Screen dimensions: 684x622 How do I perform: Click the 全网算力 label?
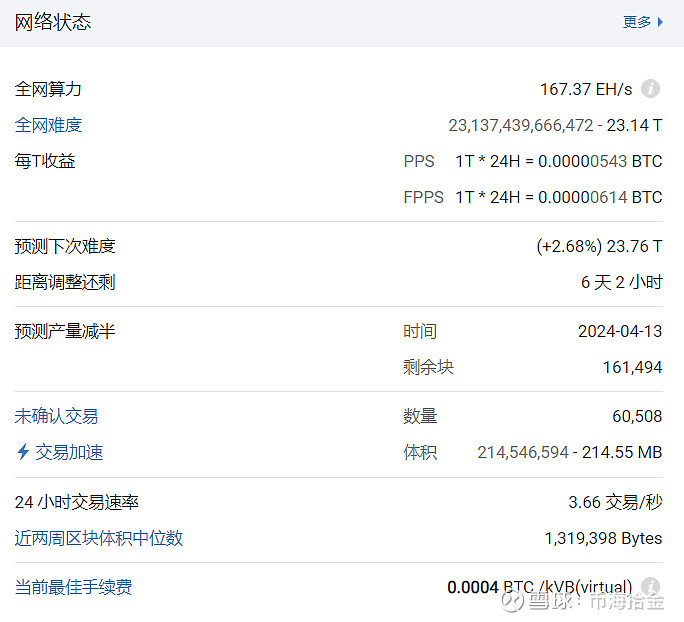[x=48, y=89]
